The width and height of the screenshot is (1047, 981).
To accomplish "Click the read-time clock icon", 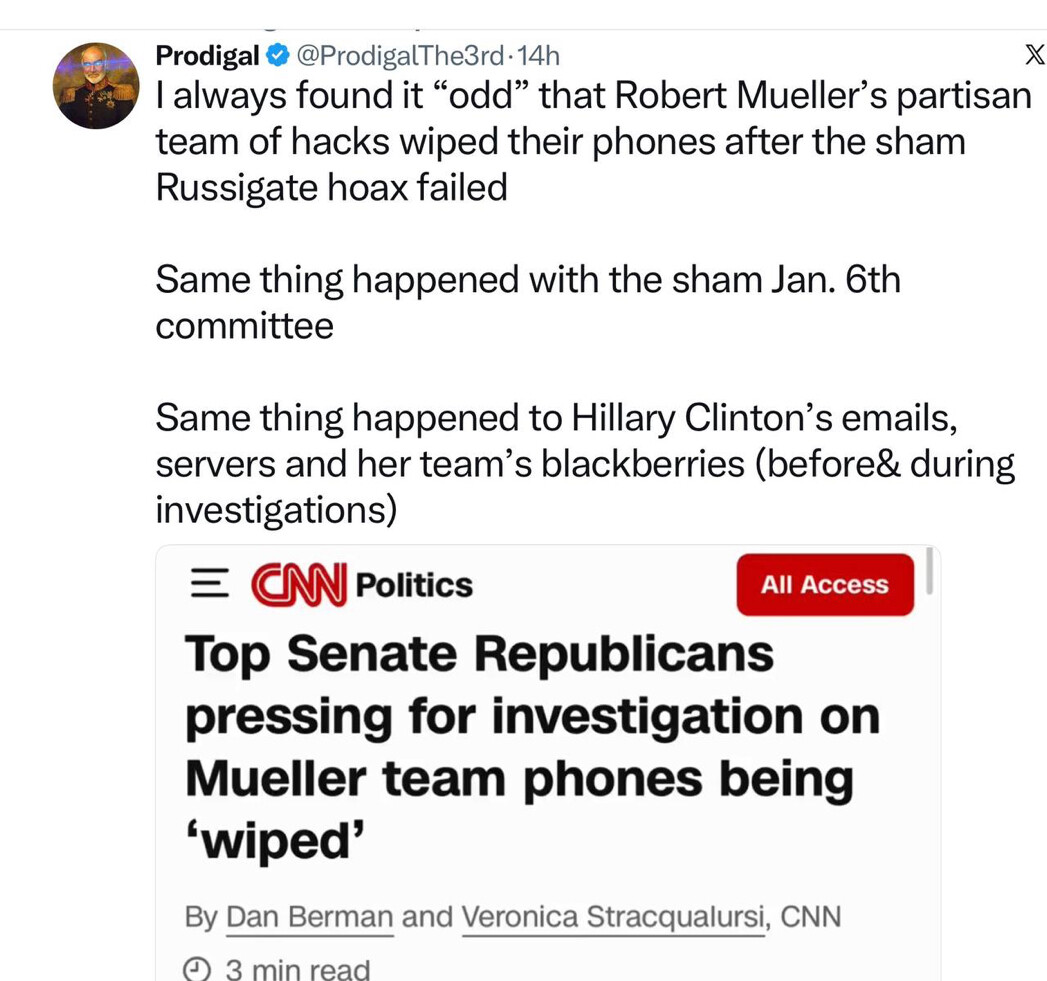I will pyautogui.click(x=200, y=969).
